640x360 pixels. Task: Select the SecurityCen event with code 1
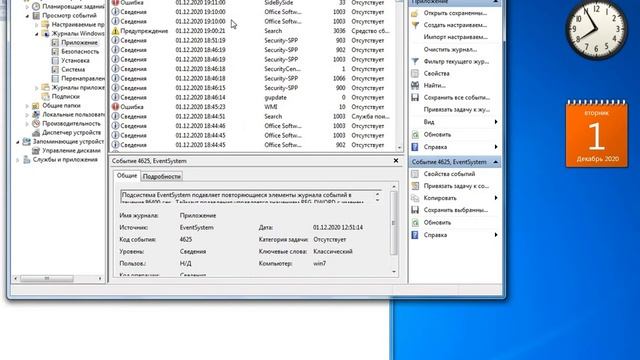[252, 69]
